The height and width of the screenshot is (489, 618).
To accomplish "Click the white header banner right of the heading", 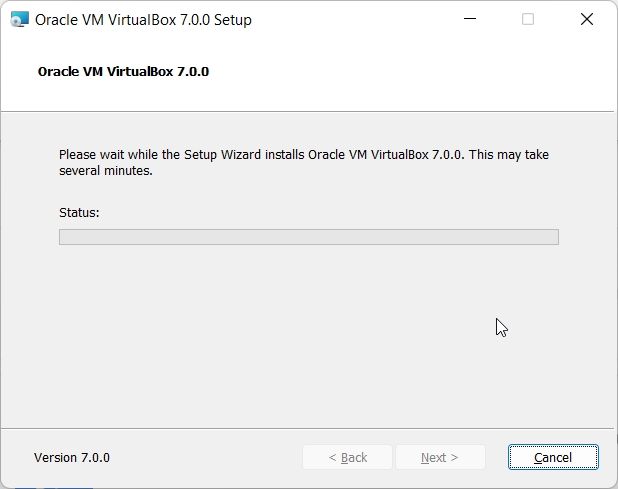I will 420,72.
